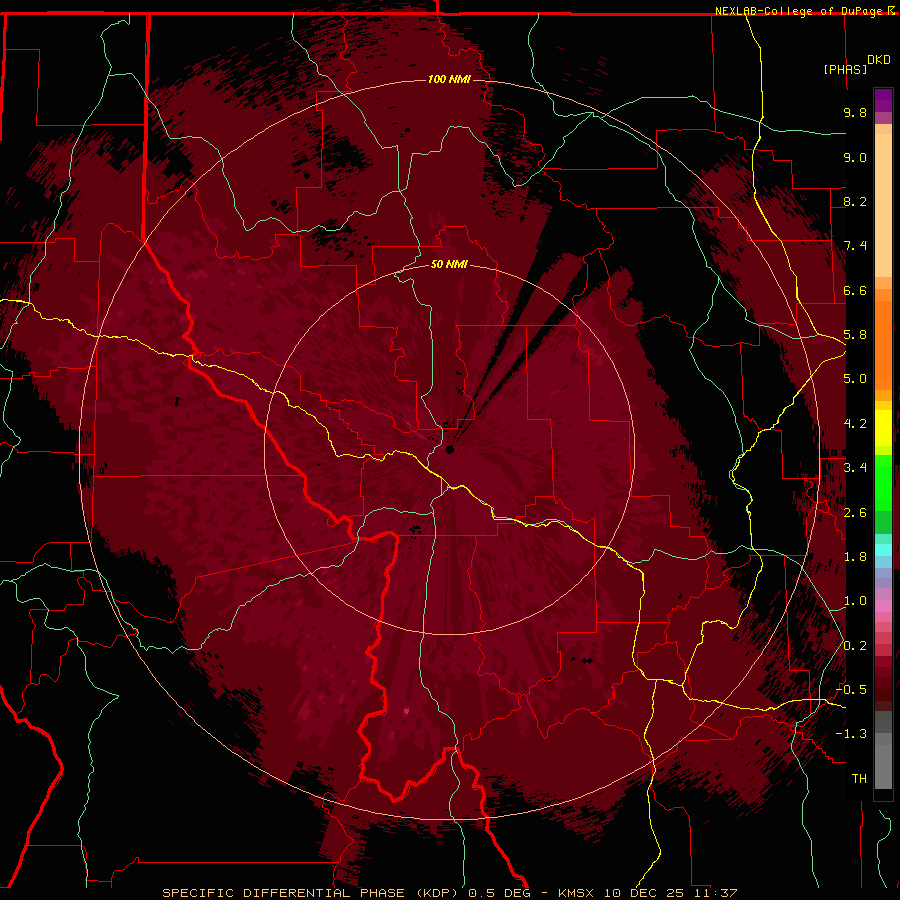Click the purple segment atop the color bar
Viewport: 900px width, 900px height.
click(883, 100)
